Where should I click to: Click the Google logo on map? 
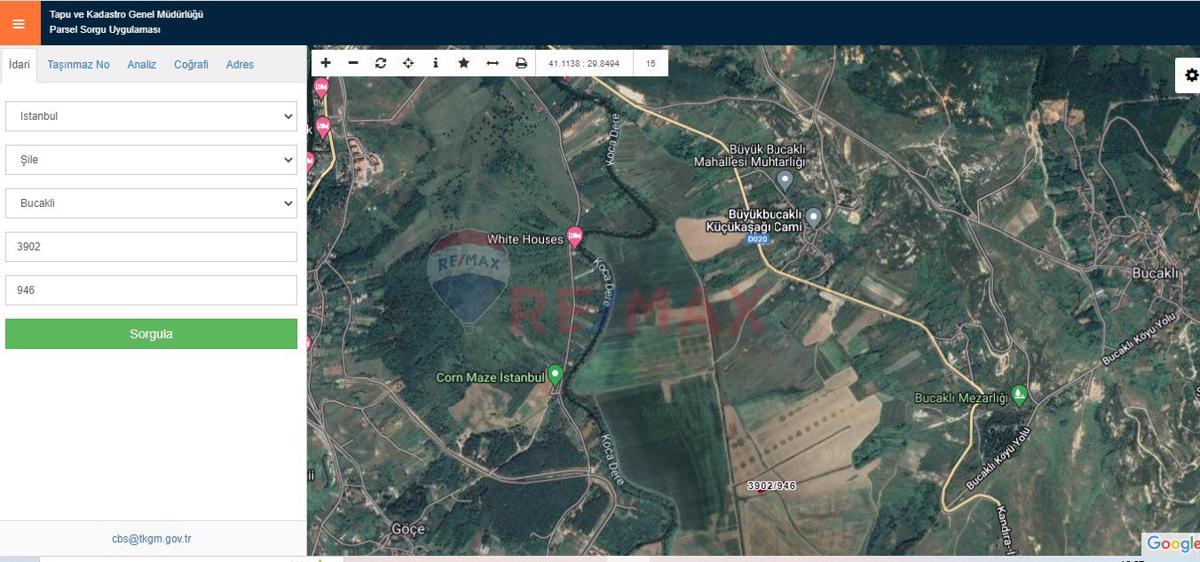tap(1172, 543)
